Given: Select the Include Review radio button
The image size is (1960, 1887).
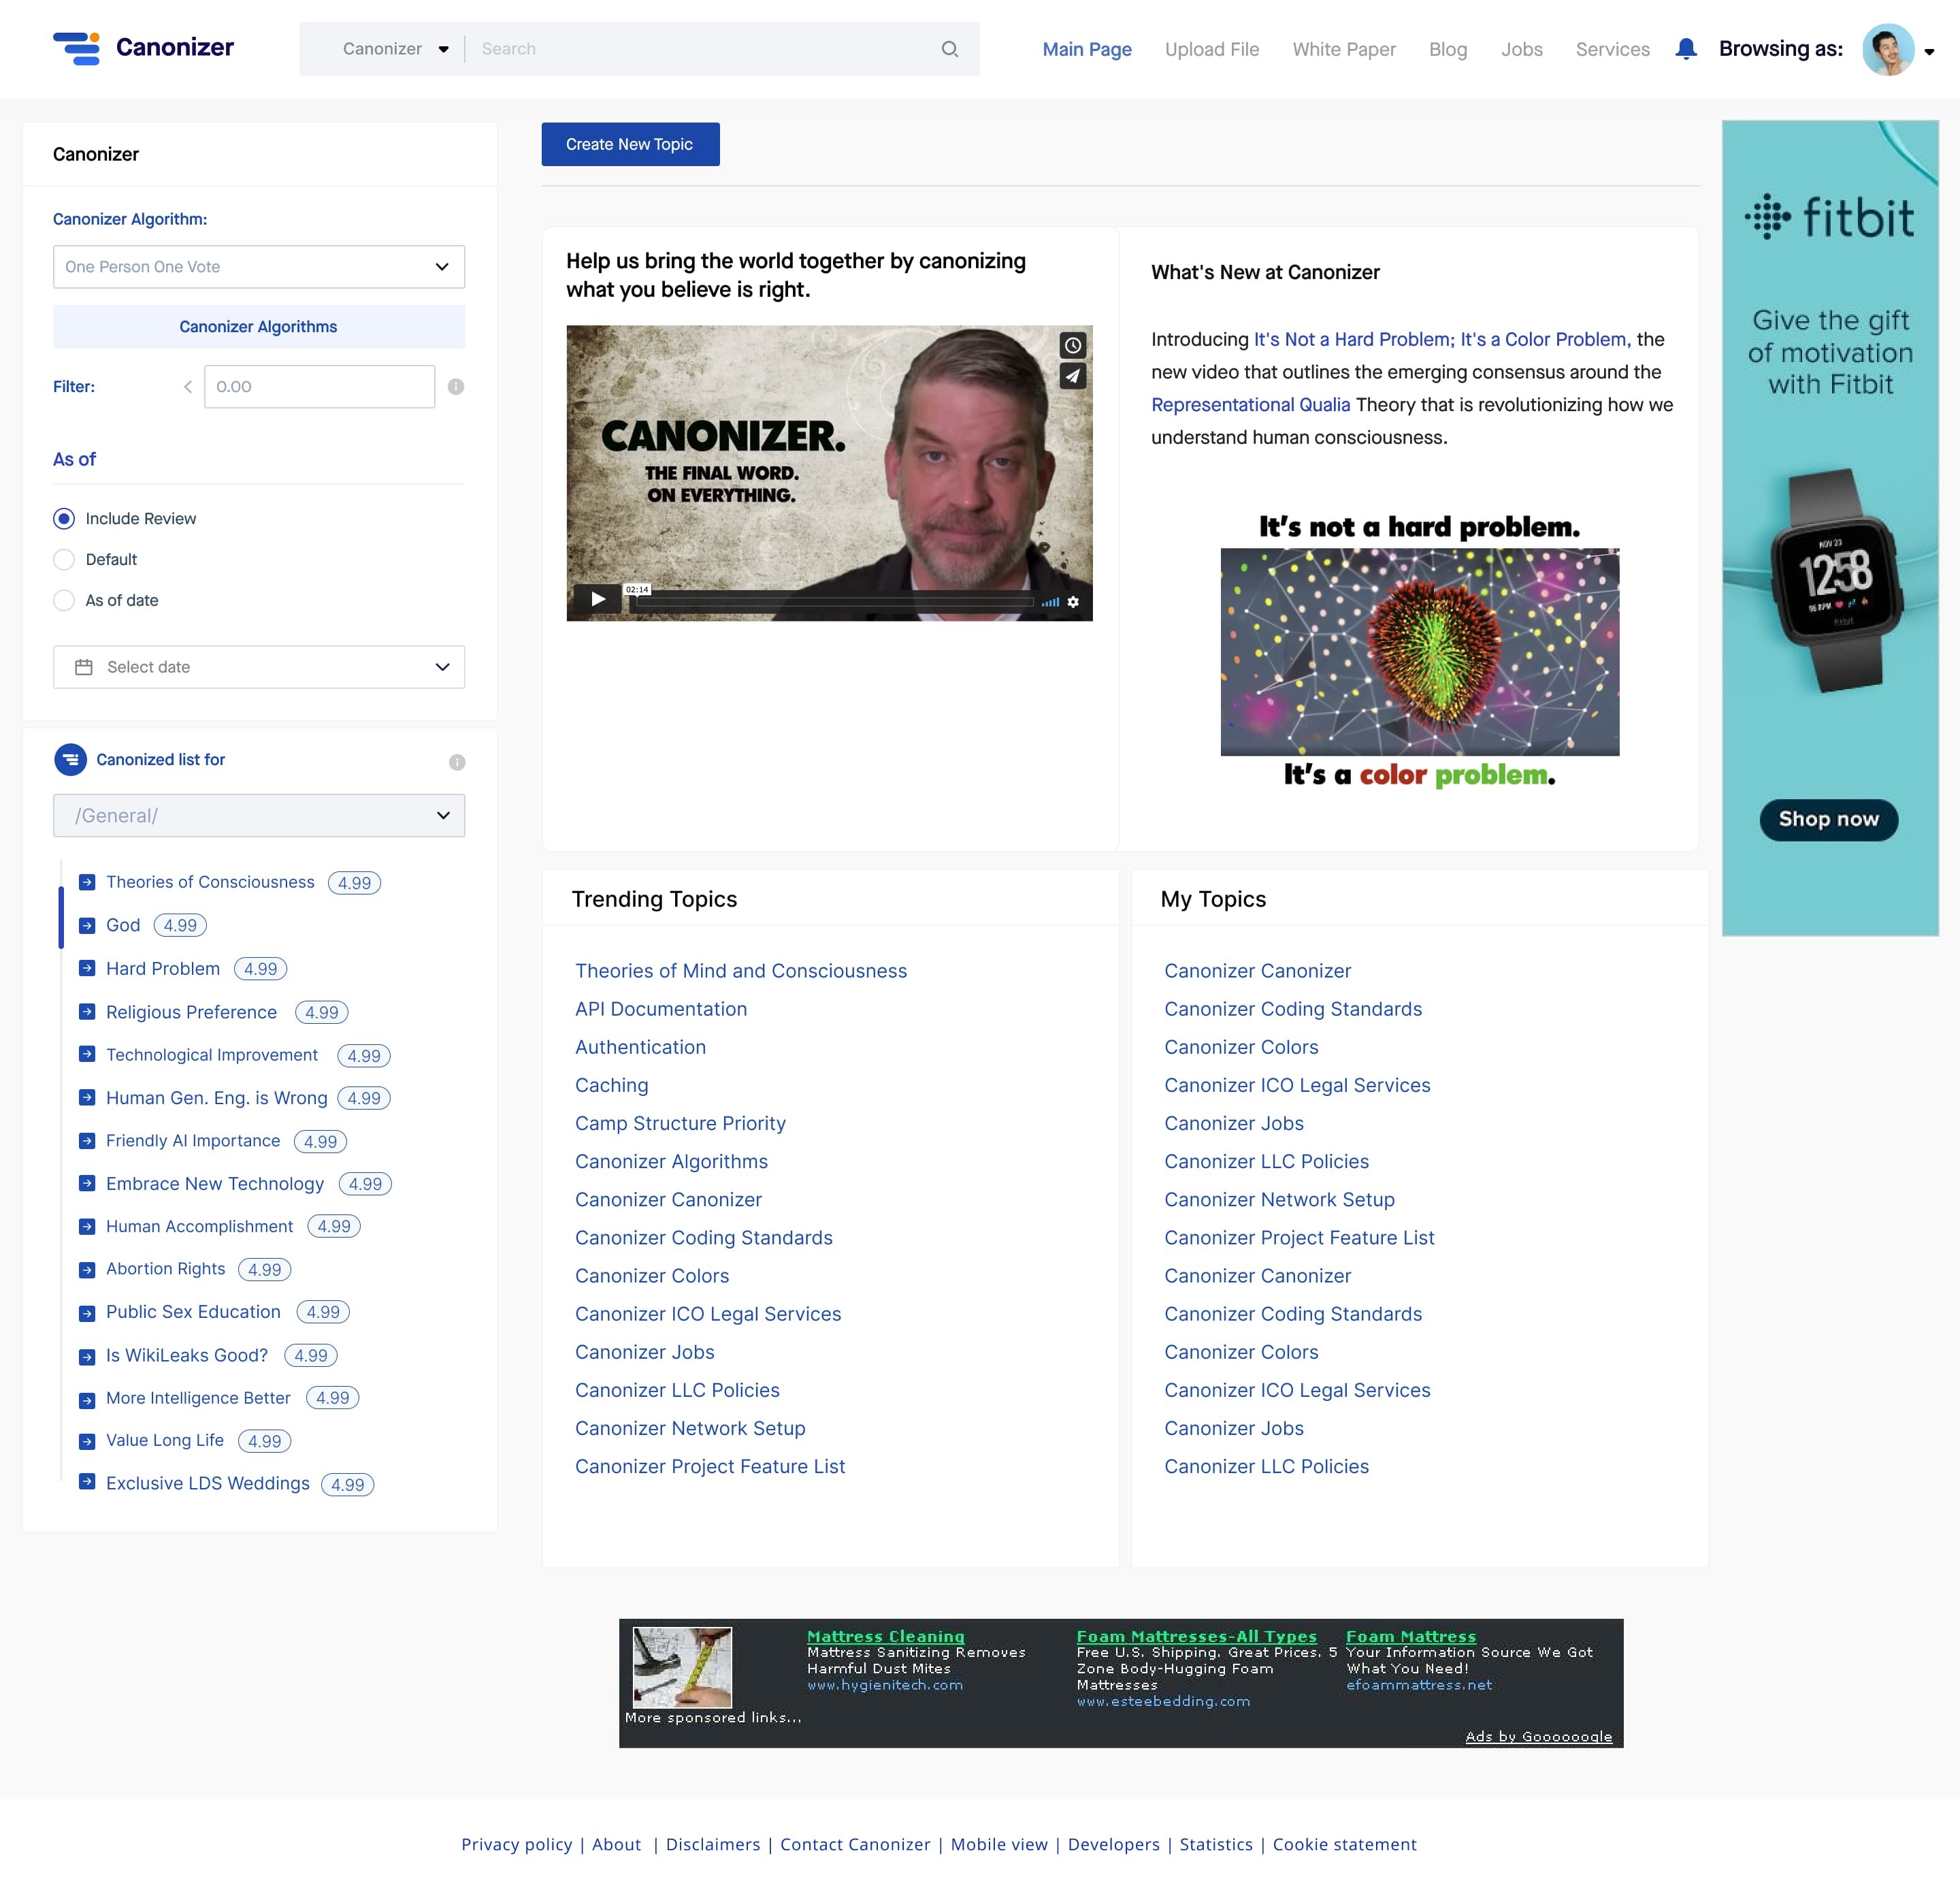Looking at the screenshot, I should pos(64,518).
